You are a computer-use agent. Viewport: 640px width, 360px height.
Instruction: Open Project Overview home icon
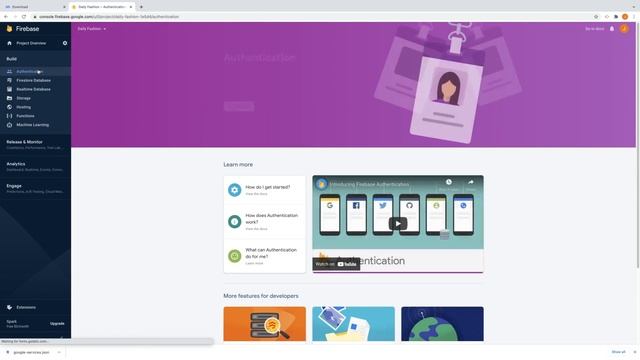pos(9,43)
